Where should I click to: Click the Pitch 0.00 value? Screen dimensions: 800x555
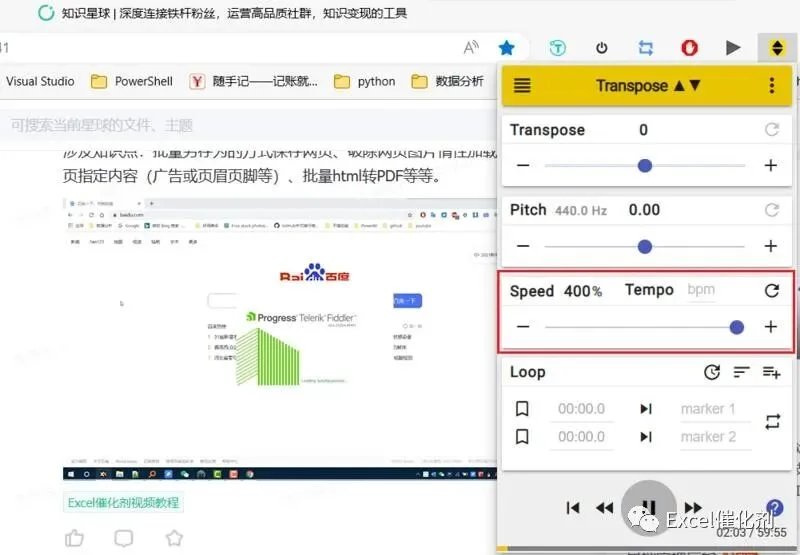(644, 210)
